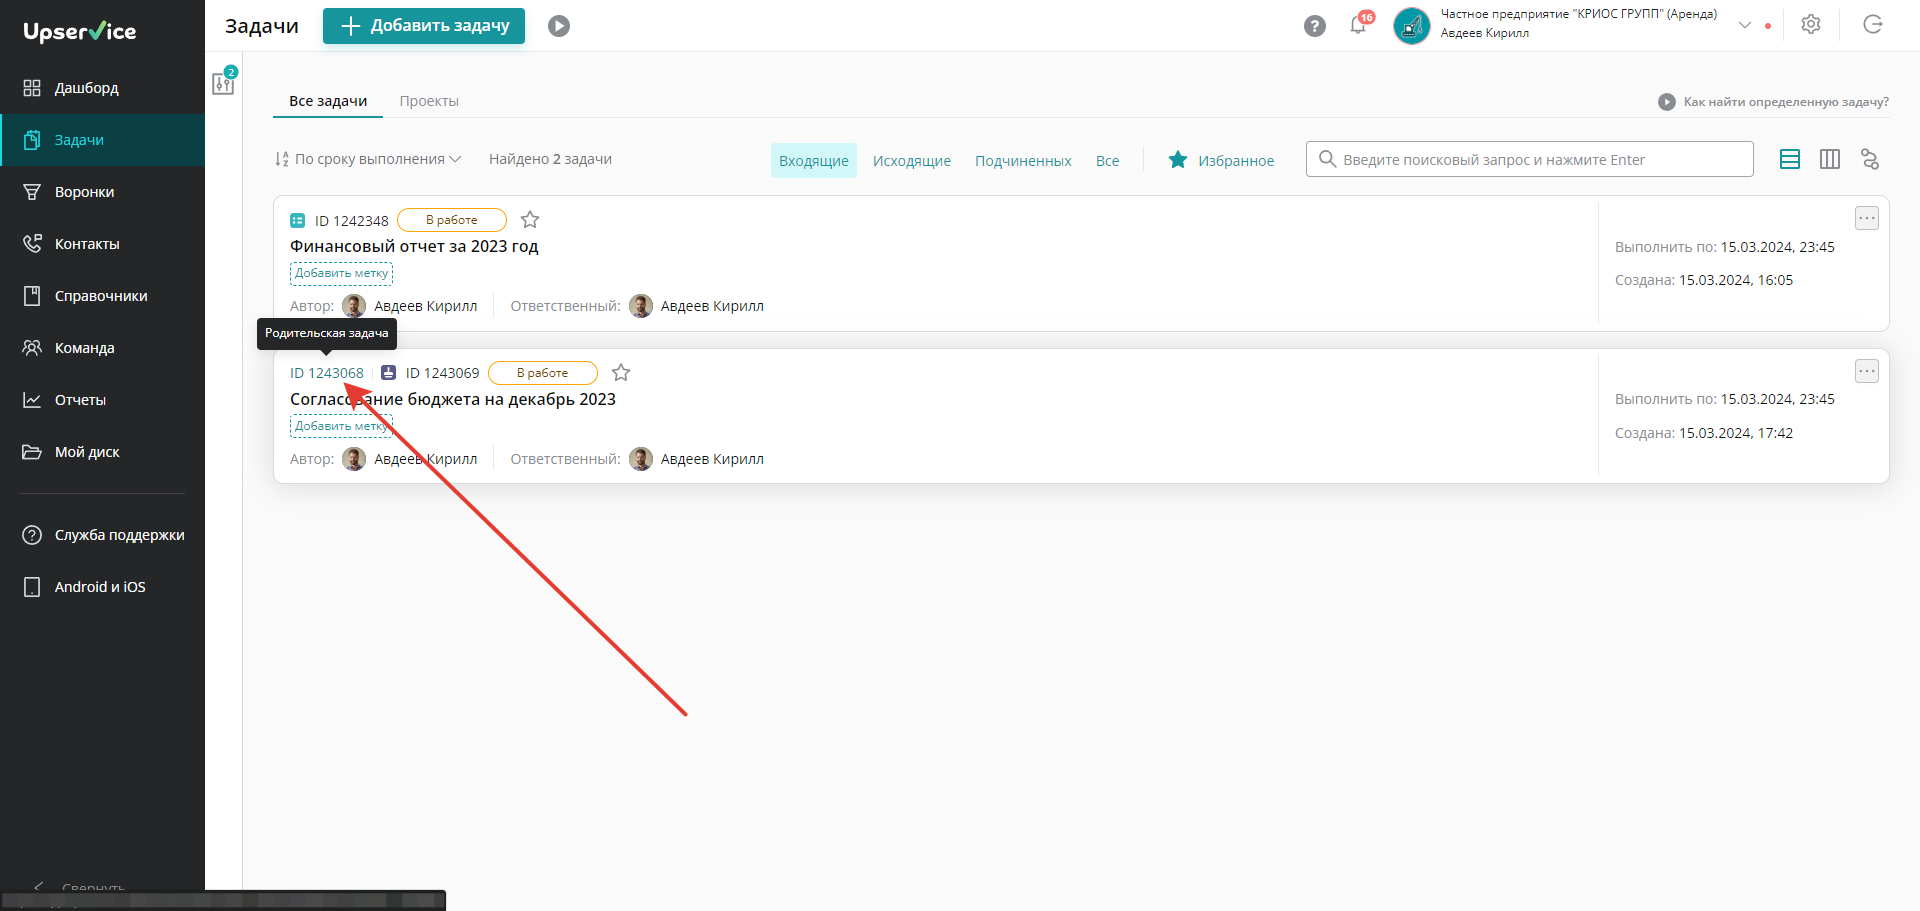Toggle the Избранное favorites filter
This screenshot has height=911, width=1920.
tap(1221, 160)
